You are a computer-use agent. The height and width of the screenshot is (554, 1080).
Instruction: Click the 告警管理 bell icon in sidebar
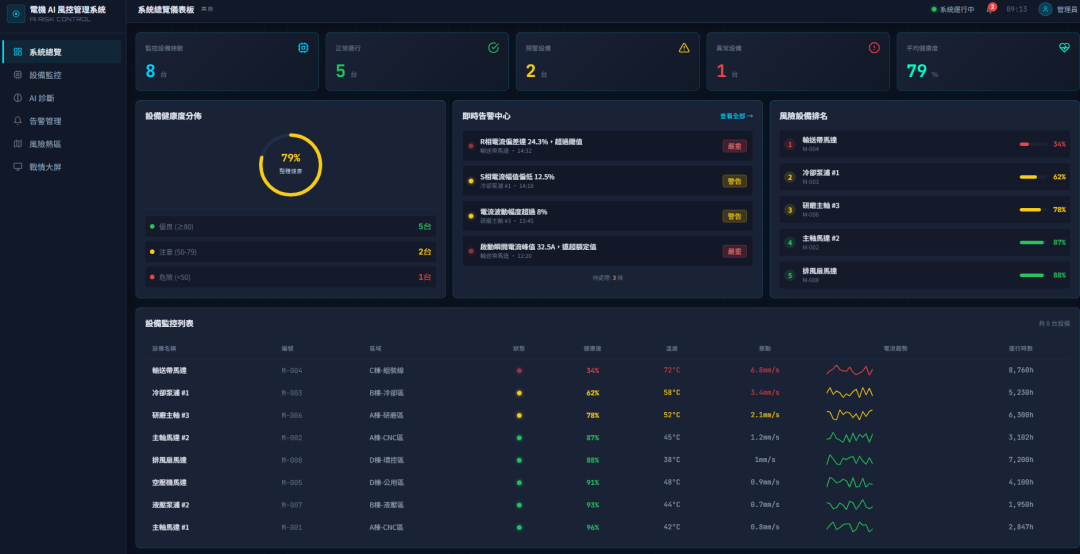coord(18,121)
